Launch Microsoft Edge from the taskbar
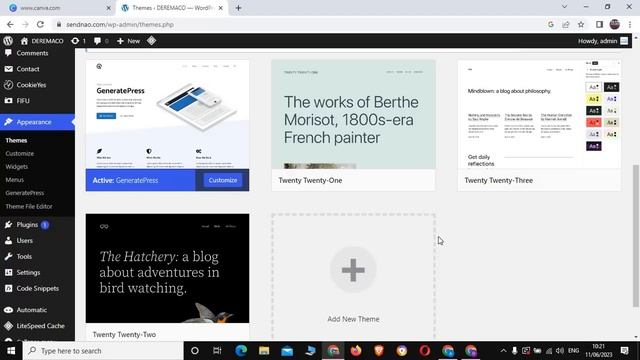The width and height of the screenshot is (640, 360). (x=241, y=351)
